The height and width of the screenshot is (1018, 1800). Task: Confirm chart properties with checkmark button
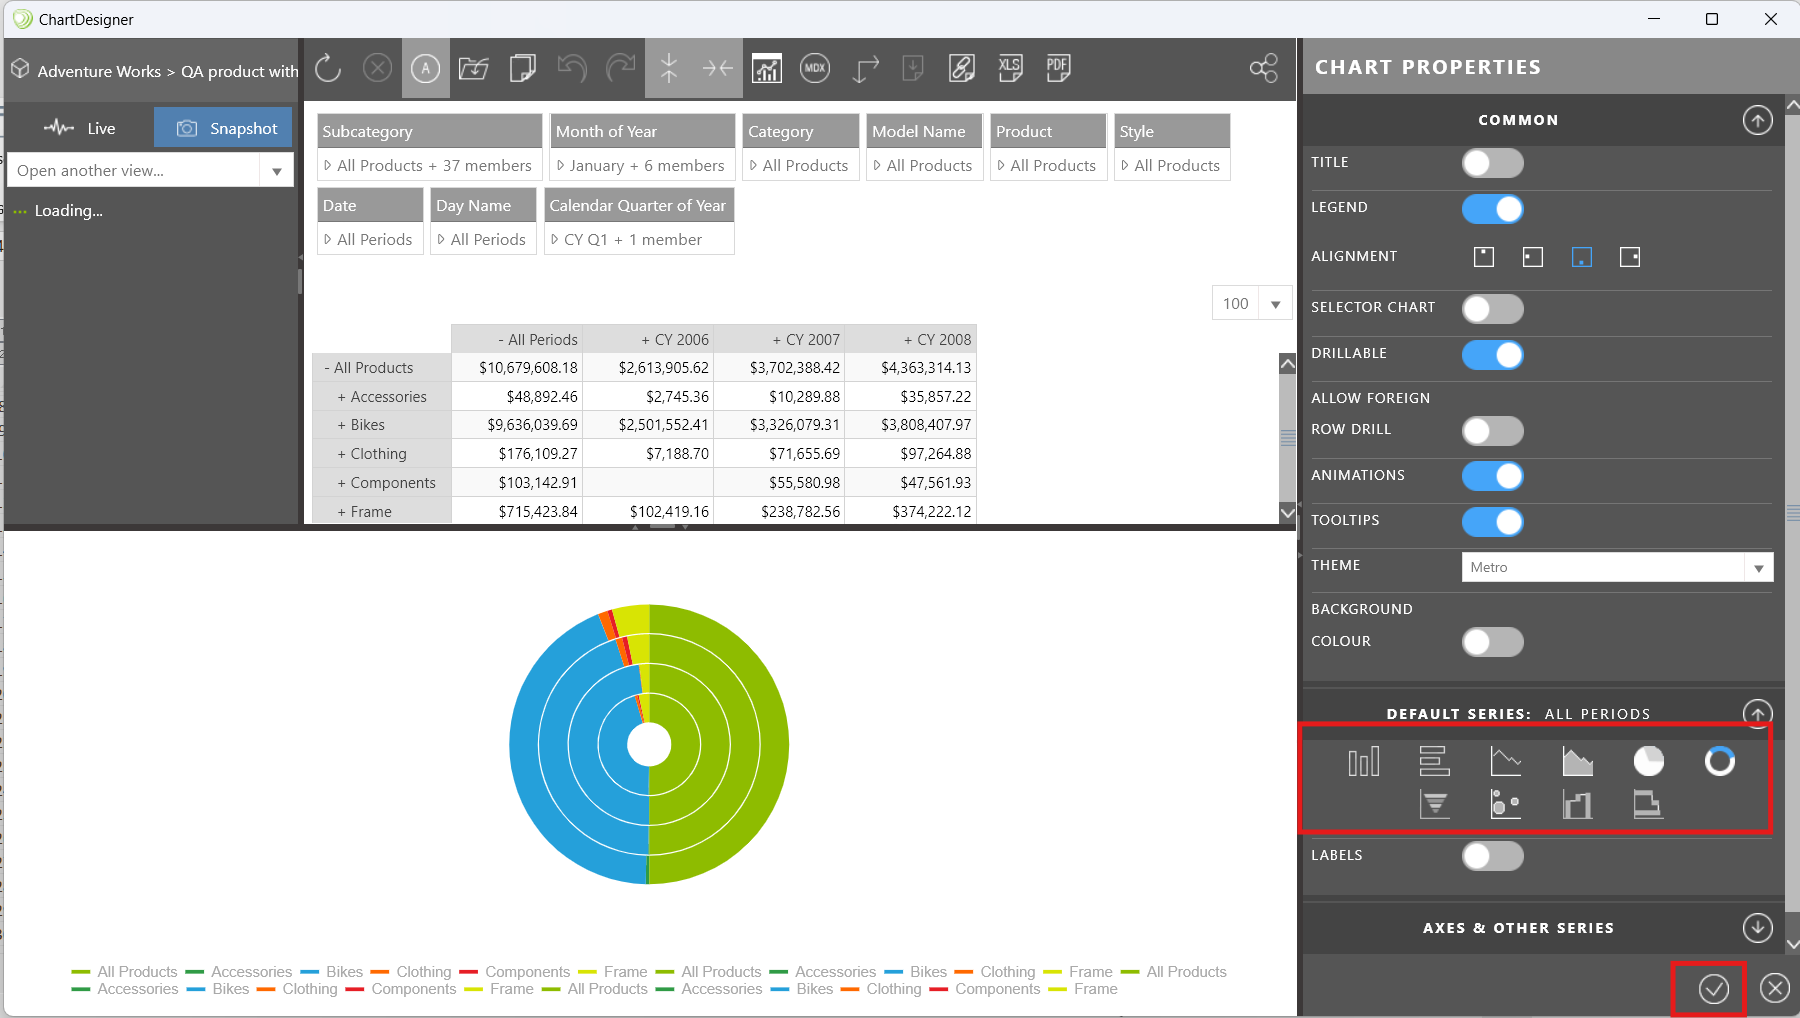click(x=1713, y=989)
